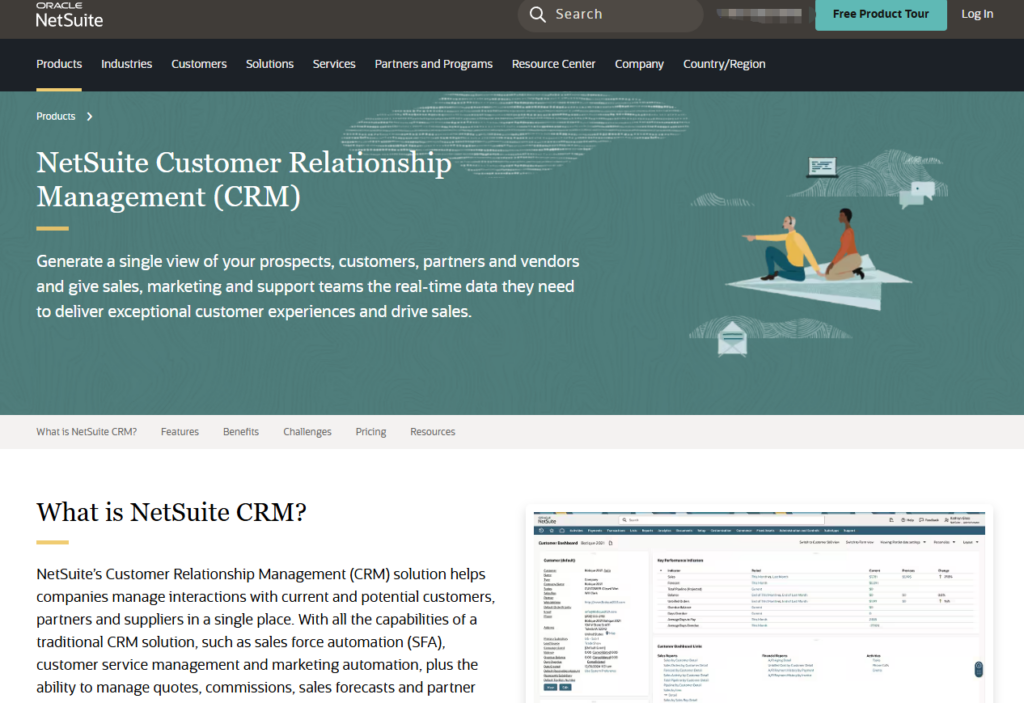Open the Services menu
This screenshot has height=703, width=1024.
click(334, 64)
